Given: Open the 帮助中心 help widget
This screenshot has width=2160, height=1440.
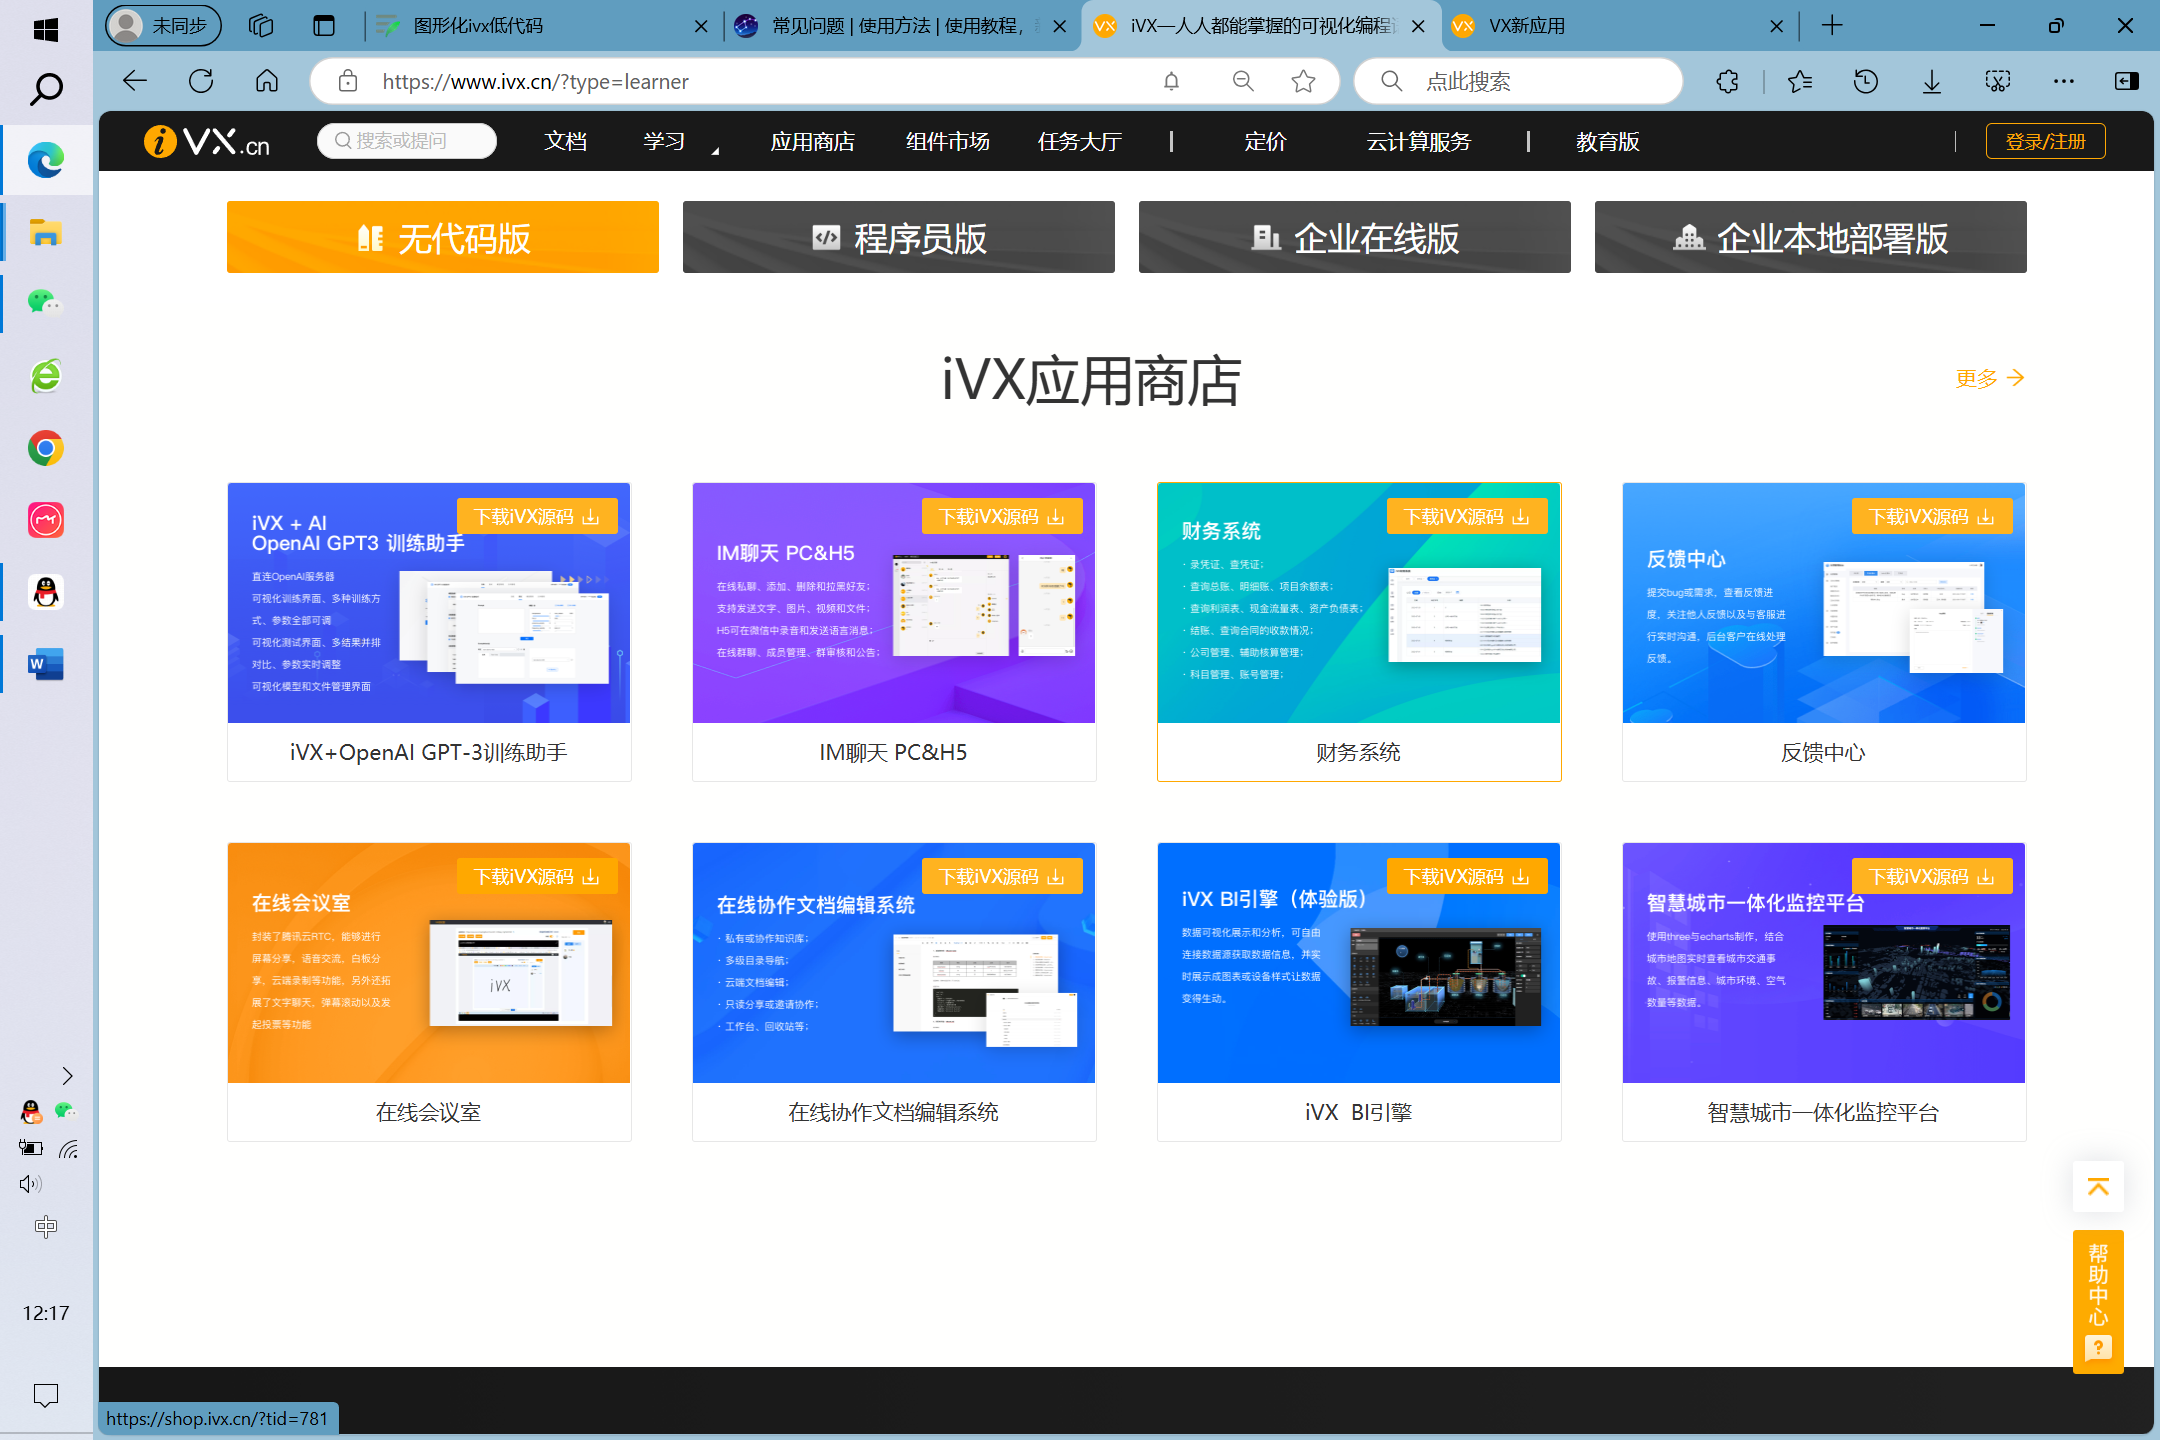Looking at the screenshot, I should (x=2098, y=1302).
